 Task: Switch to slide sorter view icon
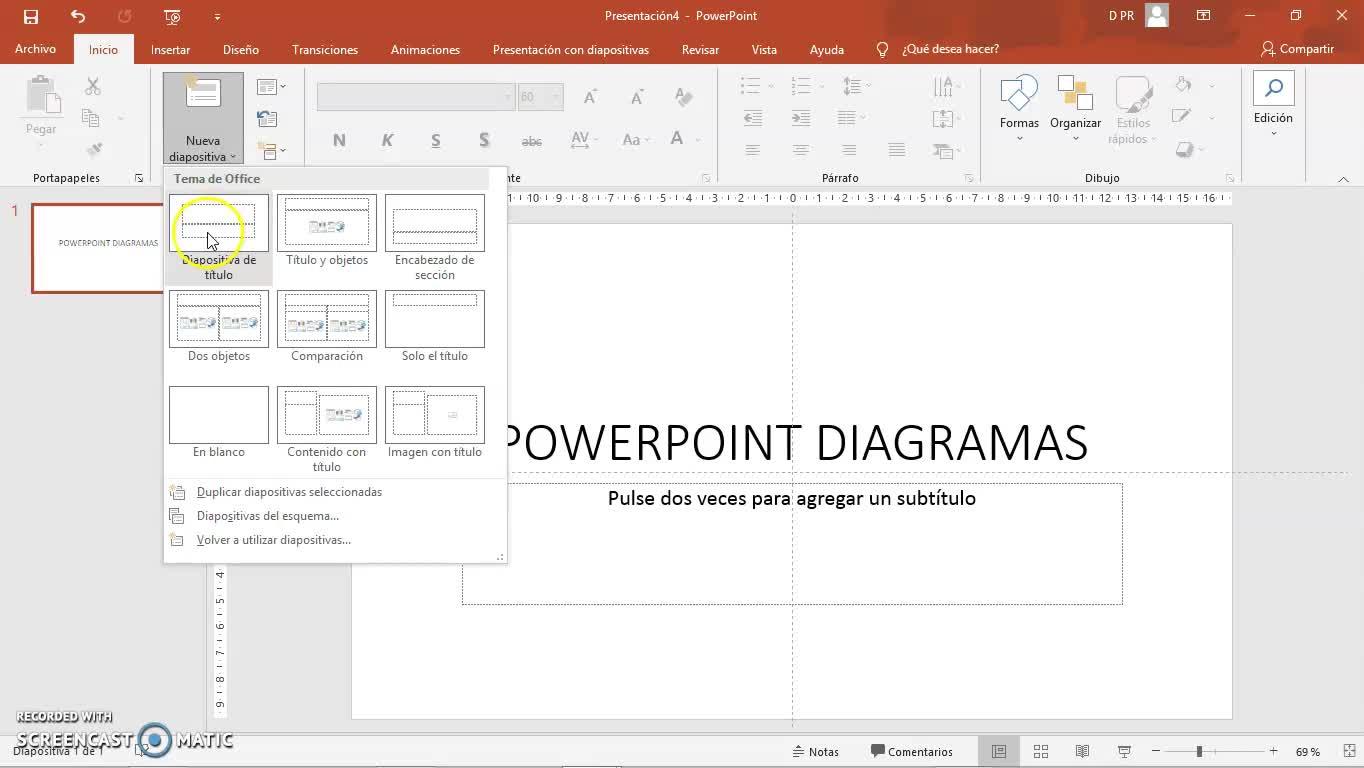pos(1040,751)
